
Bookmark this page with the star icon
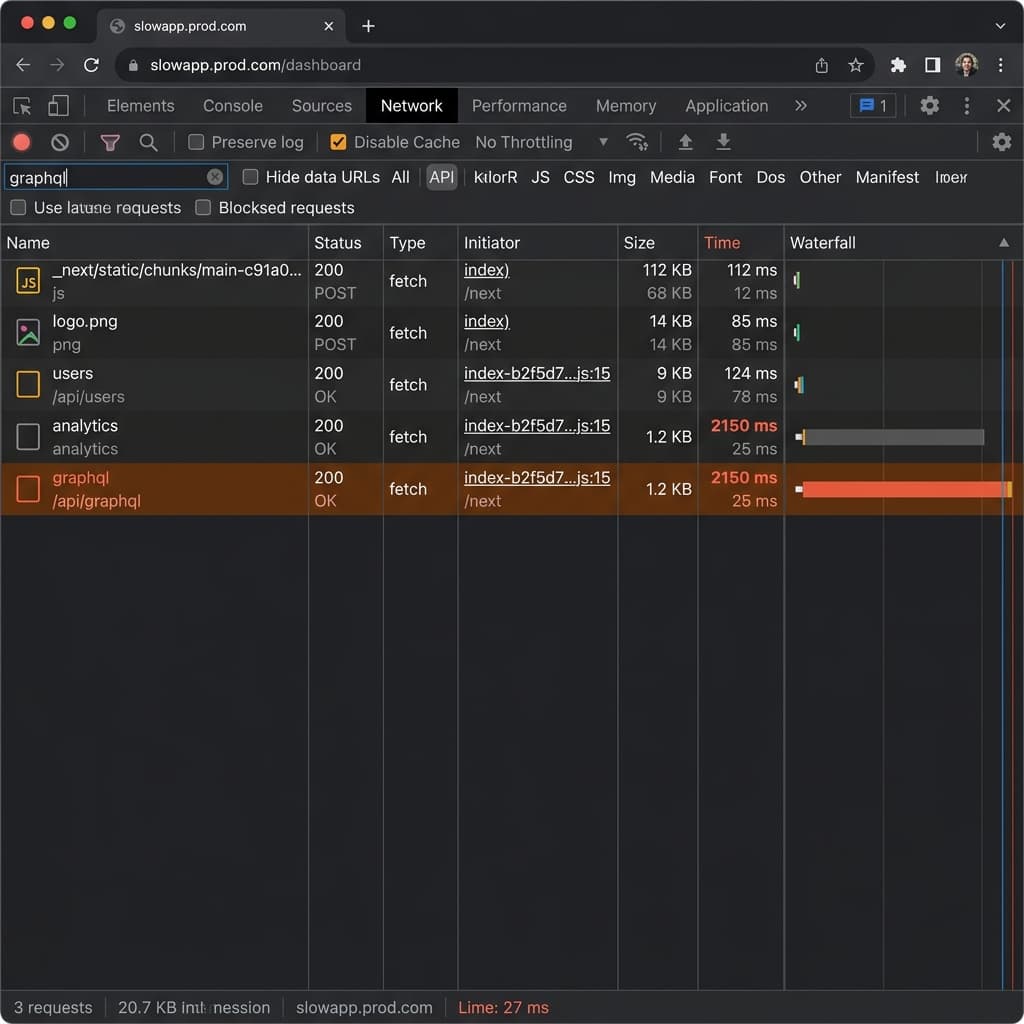pyautogui.click(x=856, y=65)
